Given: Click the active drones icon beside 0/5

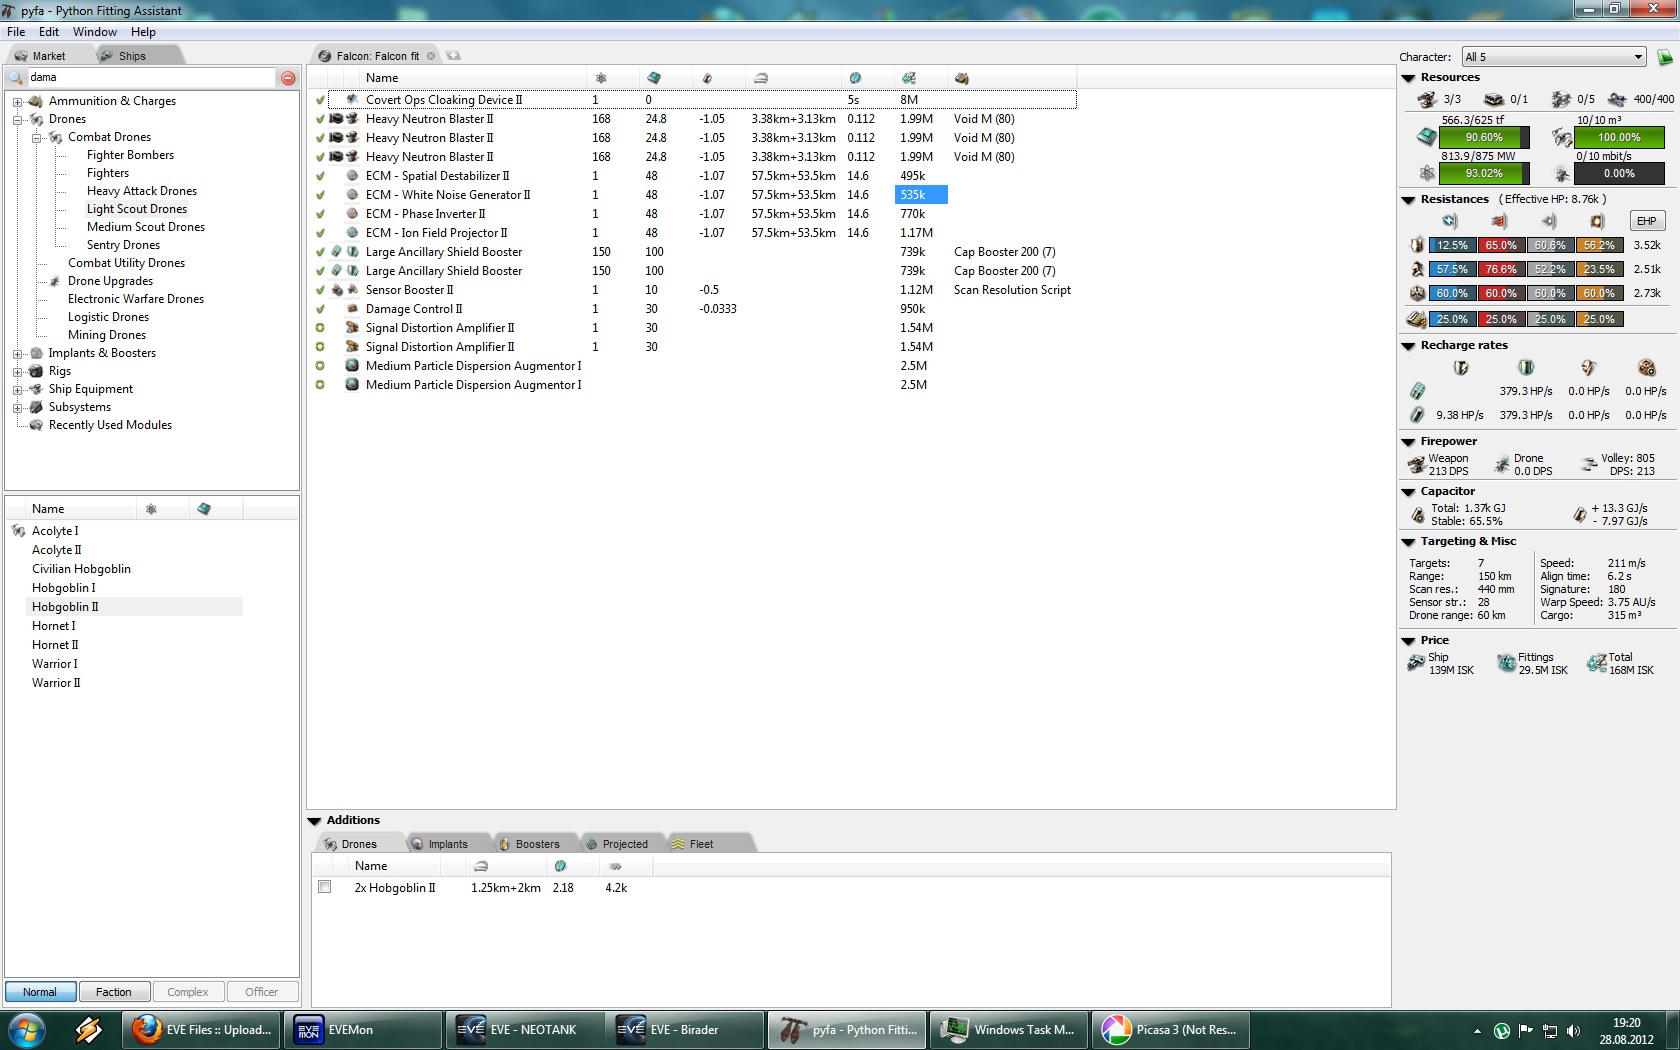Looking at the screenshot, I should pyautogui.click(x=1561, y=99).
